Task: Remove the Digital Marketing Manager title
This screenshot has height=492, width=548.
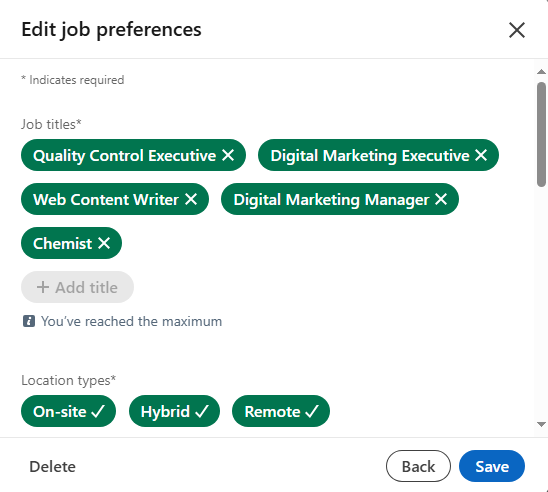Action: coord(441,199)
